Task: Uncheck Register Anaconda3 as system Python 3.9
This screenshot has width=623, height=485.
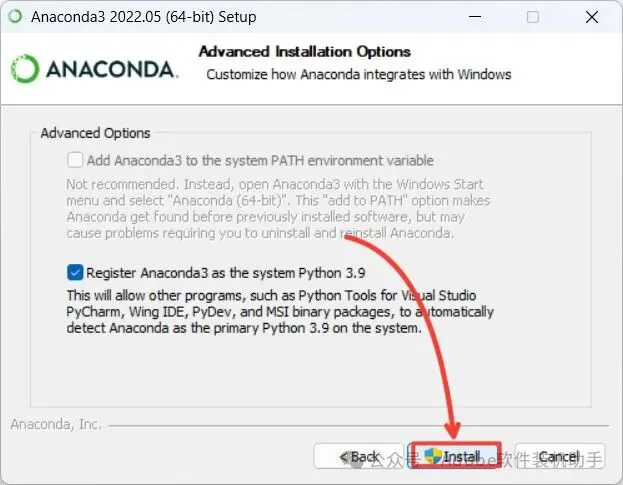Action: (x=75, y=271)
